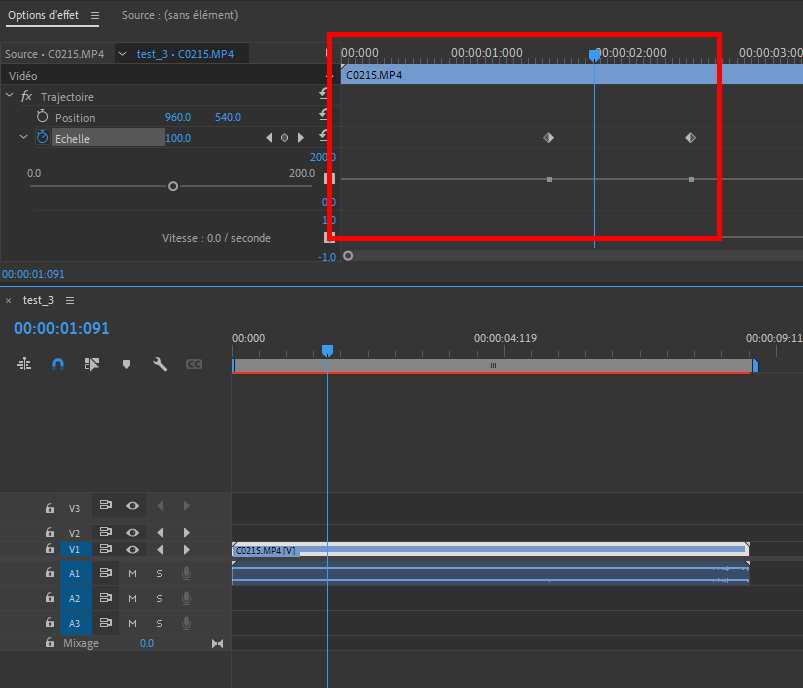Click the Mixage track end icon
Viewport: 803px width, 688px height.
click(x=217, y=644)
